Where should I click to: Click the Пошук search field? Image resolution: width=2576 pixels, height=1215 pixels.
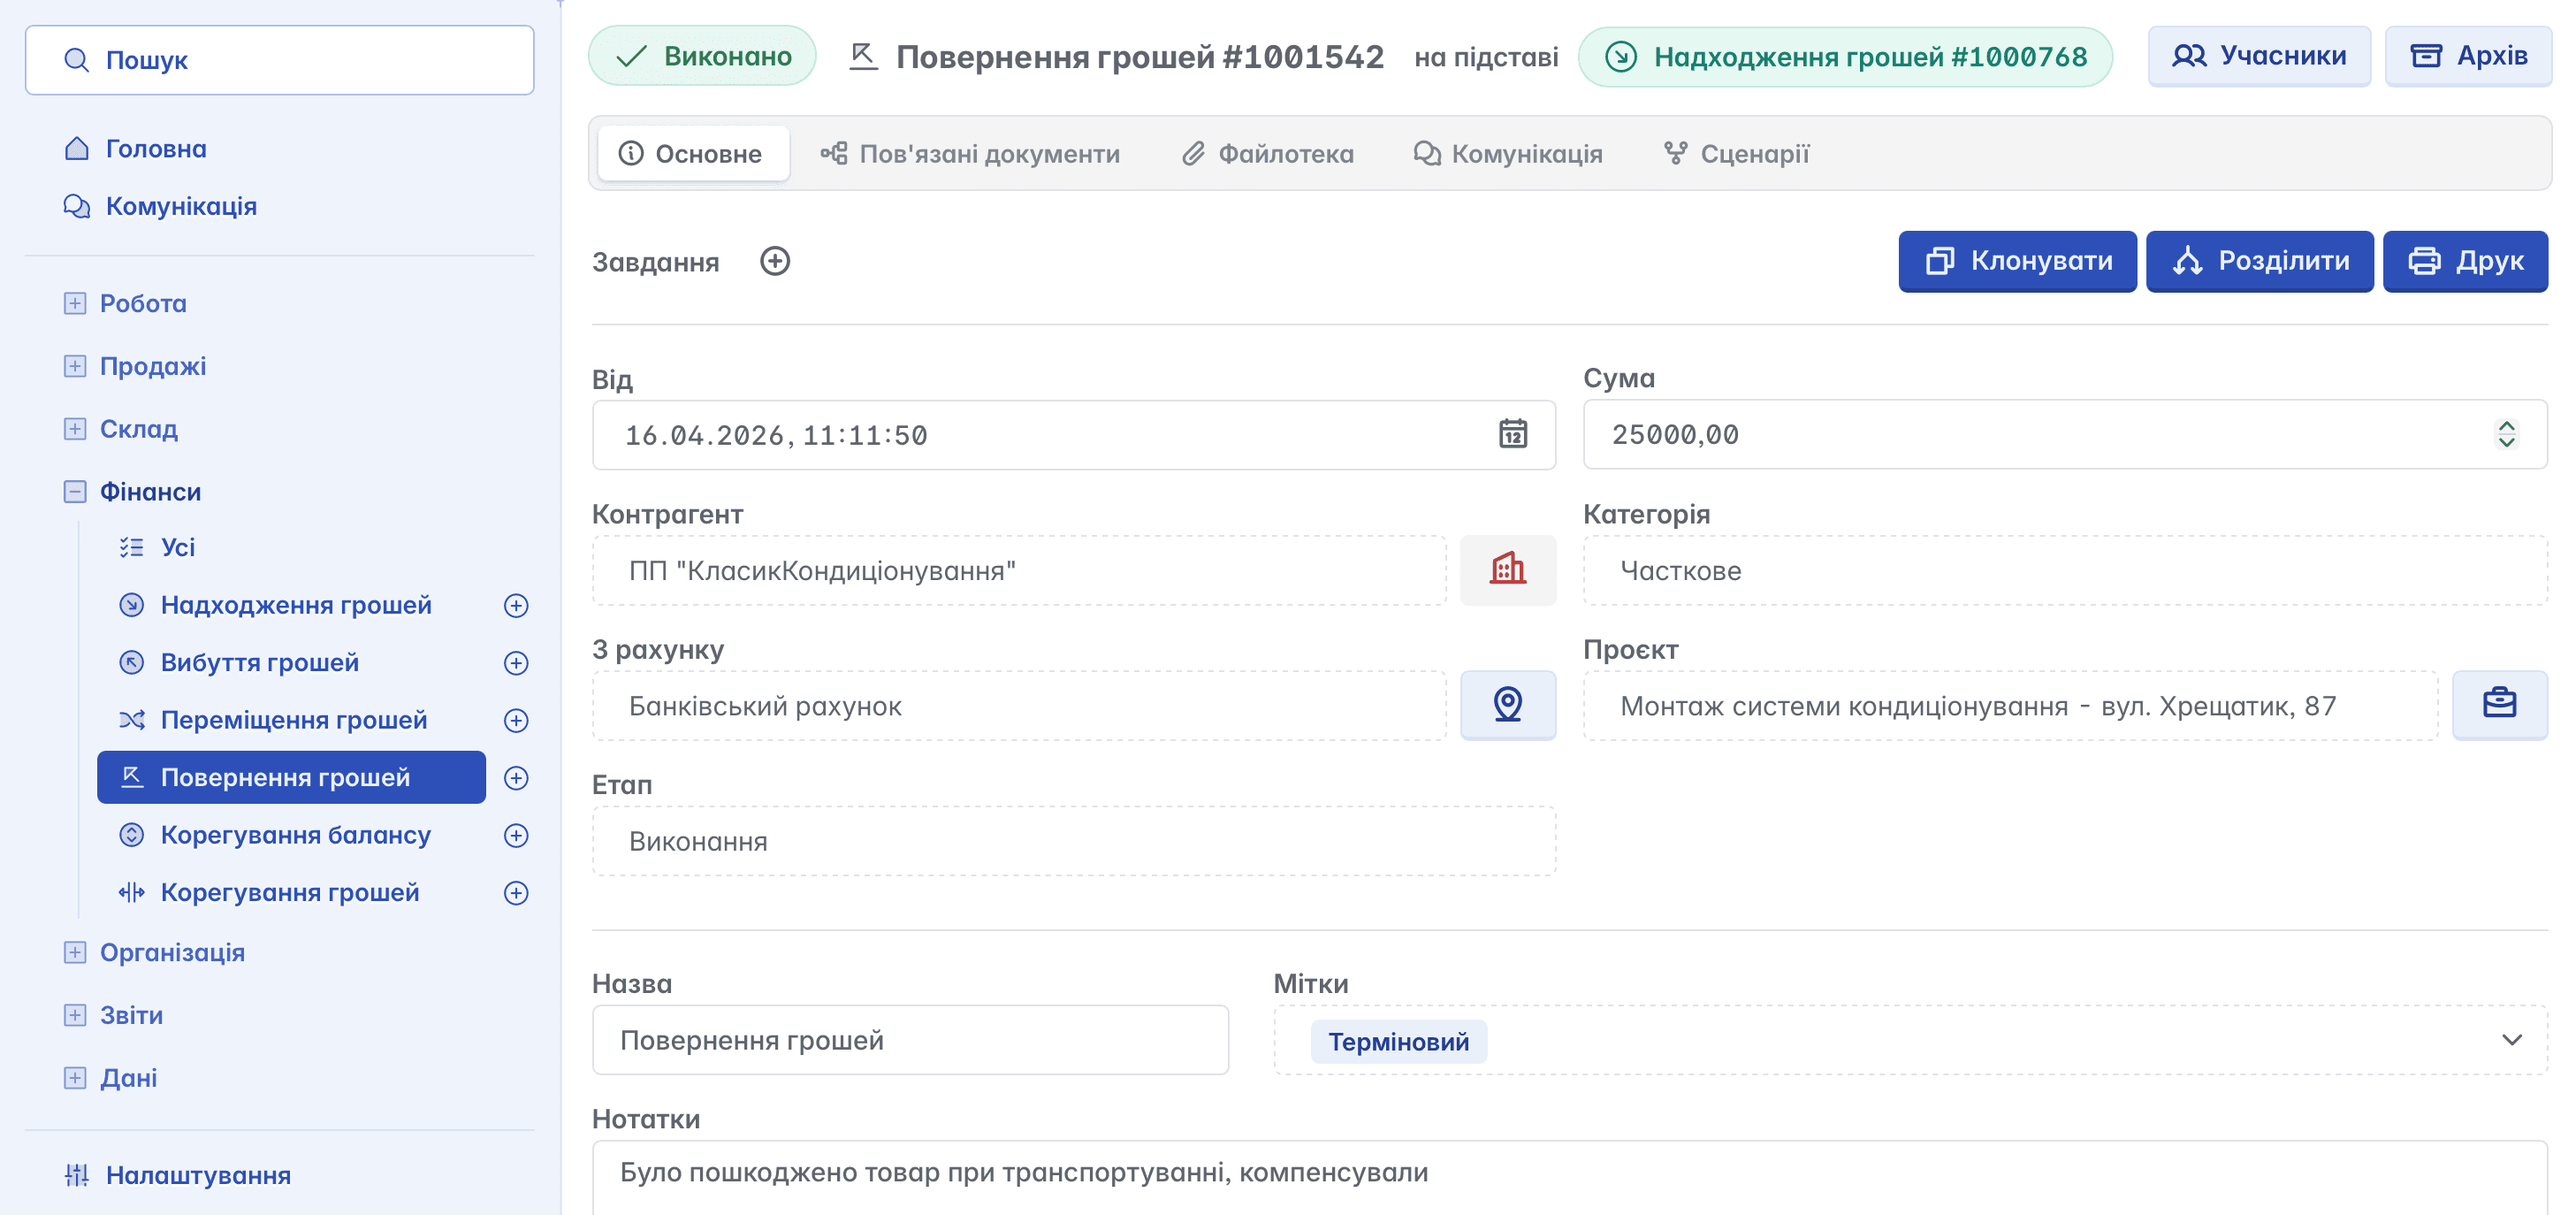tap(280, 60)
